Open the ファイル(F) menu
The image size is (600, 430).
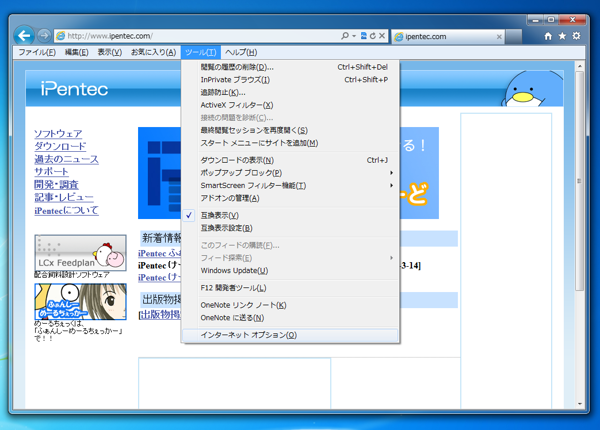pos(37,52)
